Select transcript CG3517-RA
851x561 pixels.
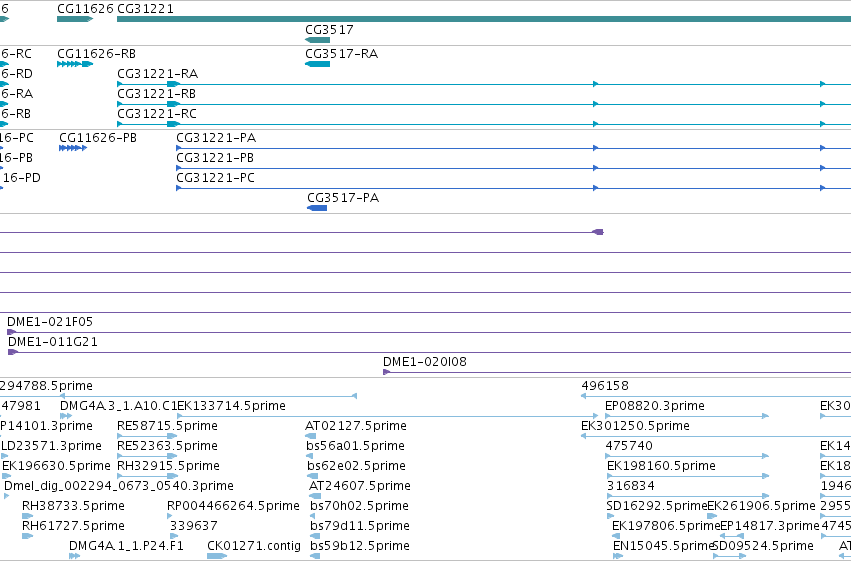[x=341, y=54]
